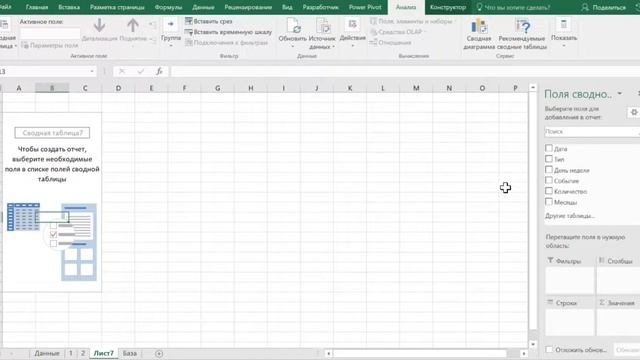Click the vertical scrollbar up arrow
The width and height of the screenshot is (640, 360).
pyautogui.click(x=533, y=88)
